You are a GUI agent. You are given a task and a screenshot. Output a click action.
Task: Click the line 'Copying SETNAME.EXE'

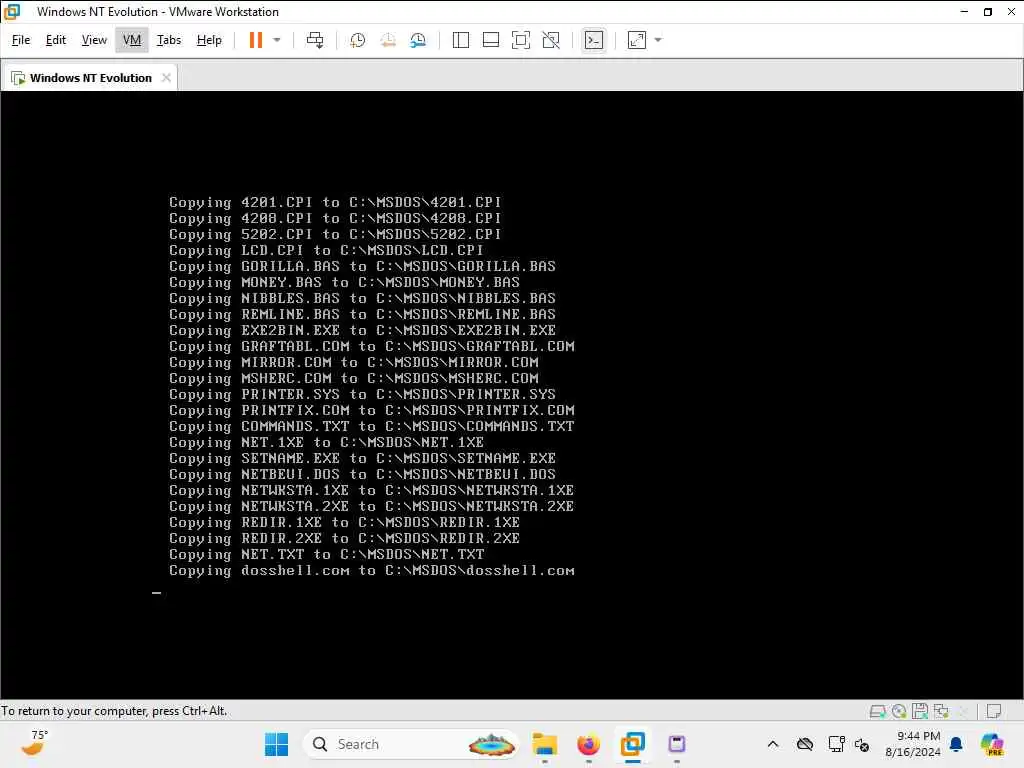(362, 458)
